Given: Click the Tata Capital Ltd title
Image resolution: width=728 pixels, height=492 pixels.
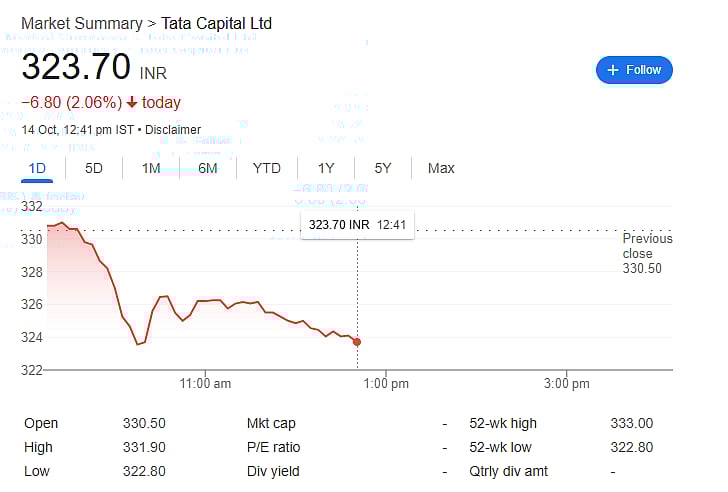Looking at the screenshot, I should click(215, 23).
